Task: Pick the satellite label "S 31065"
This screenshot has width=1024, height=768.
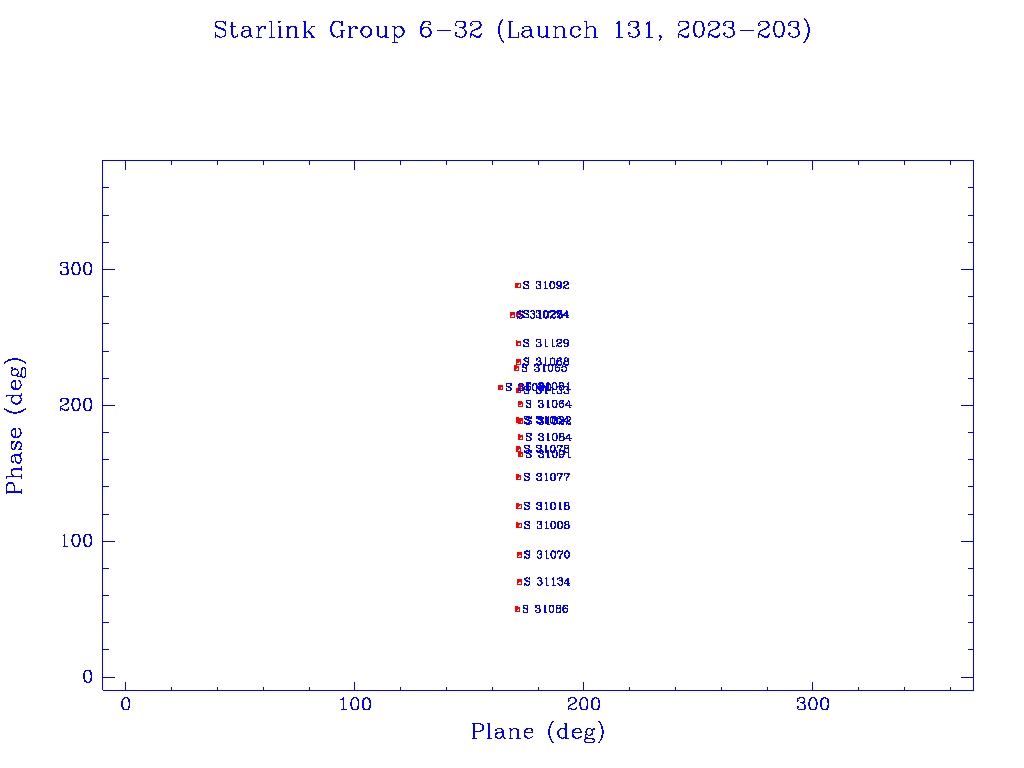Action: coord(544,368)
